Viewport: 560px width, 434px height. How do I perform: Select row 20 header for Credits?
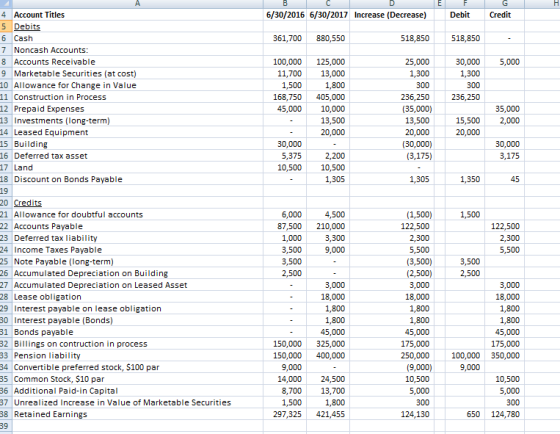pos(6,203)
